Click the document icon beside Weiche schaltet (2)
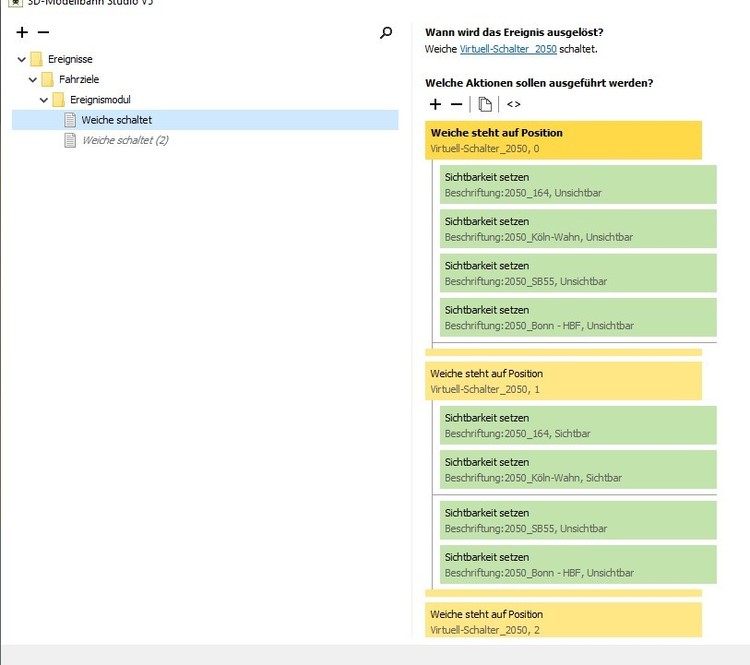The height and width of the screenshot is (665, 750). pos(70,141)
